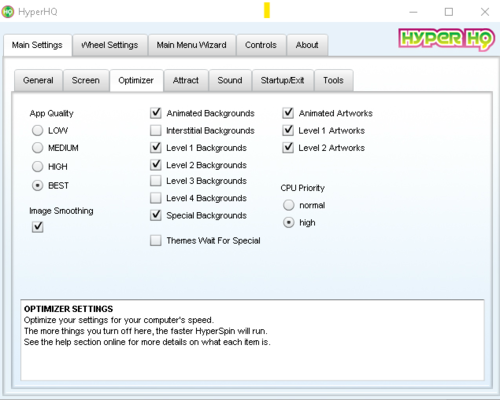This screenshot has width=500, height=400.
Task: Enable Interstitial Backgrounds checkbox
Action: [156, 130]
